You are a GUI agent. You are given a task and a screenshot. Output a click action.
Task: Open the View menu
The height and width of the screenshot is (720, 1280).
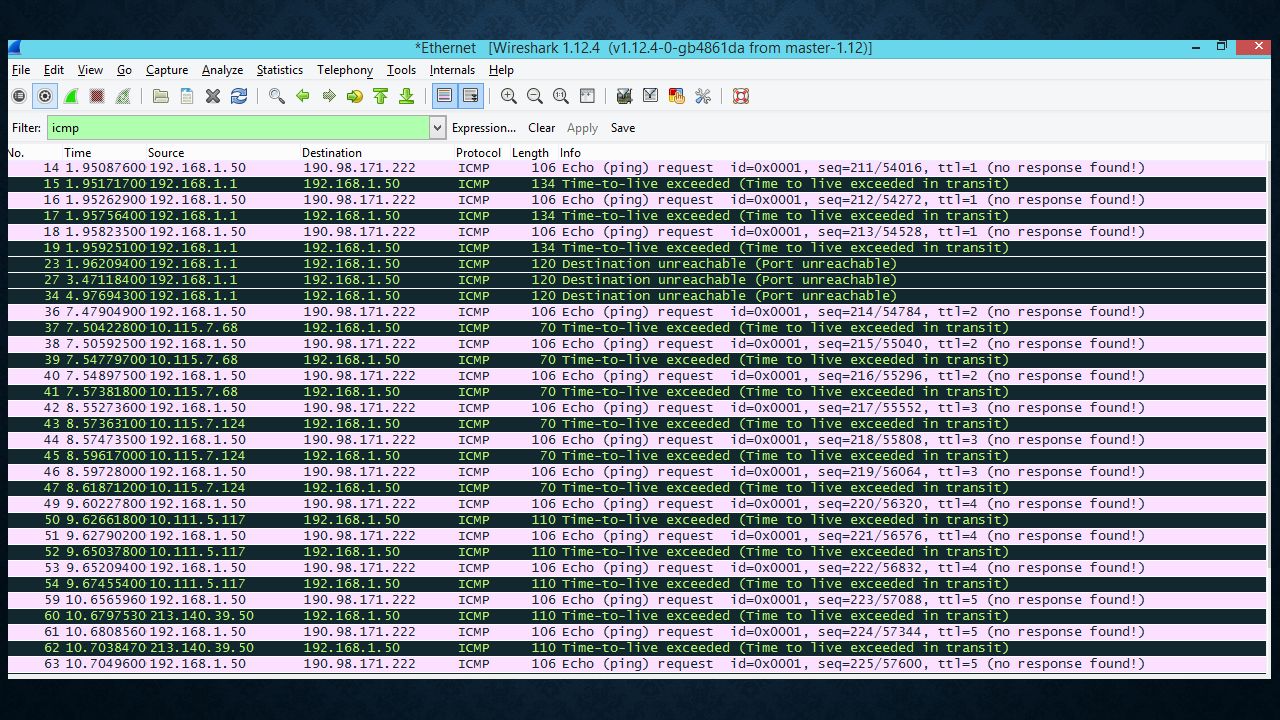[90, 70]
